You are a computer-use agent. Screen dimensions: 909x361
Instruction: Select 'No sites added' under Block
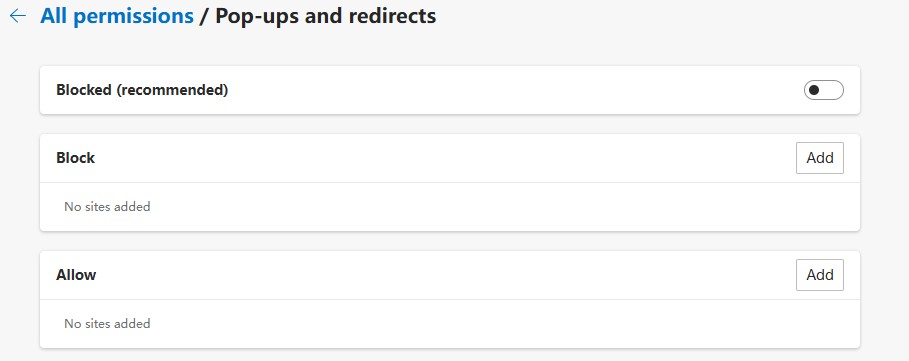107,206
